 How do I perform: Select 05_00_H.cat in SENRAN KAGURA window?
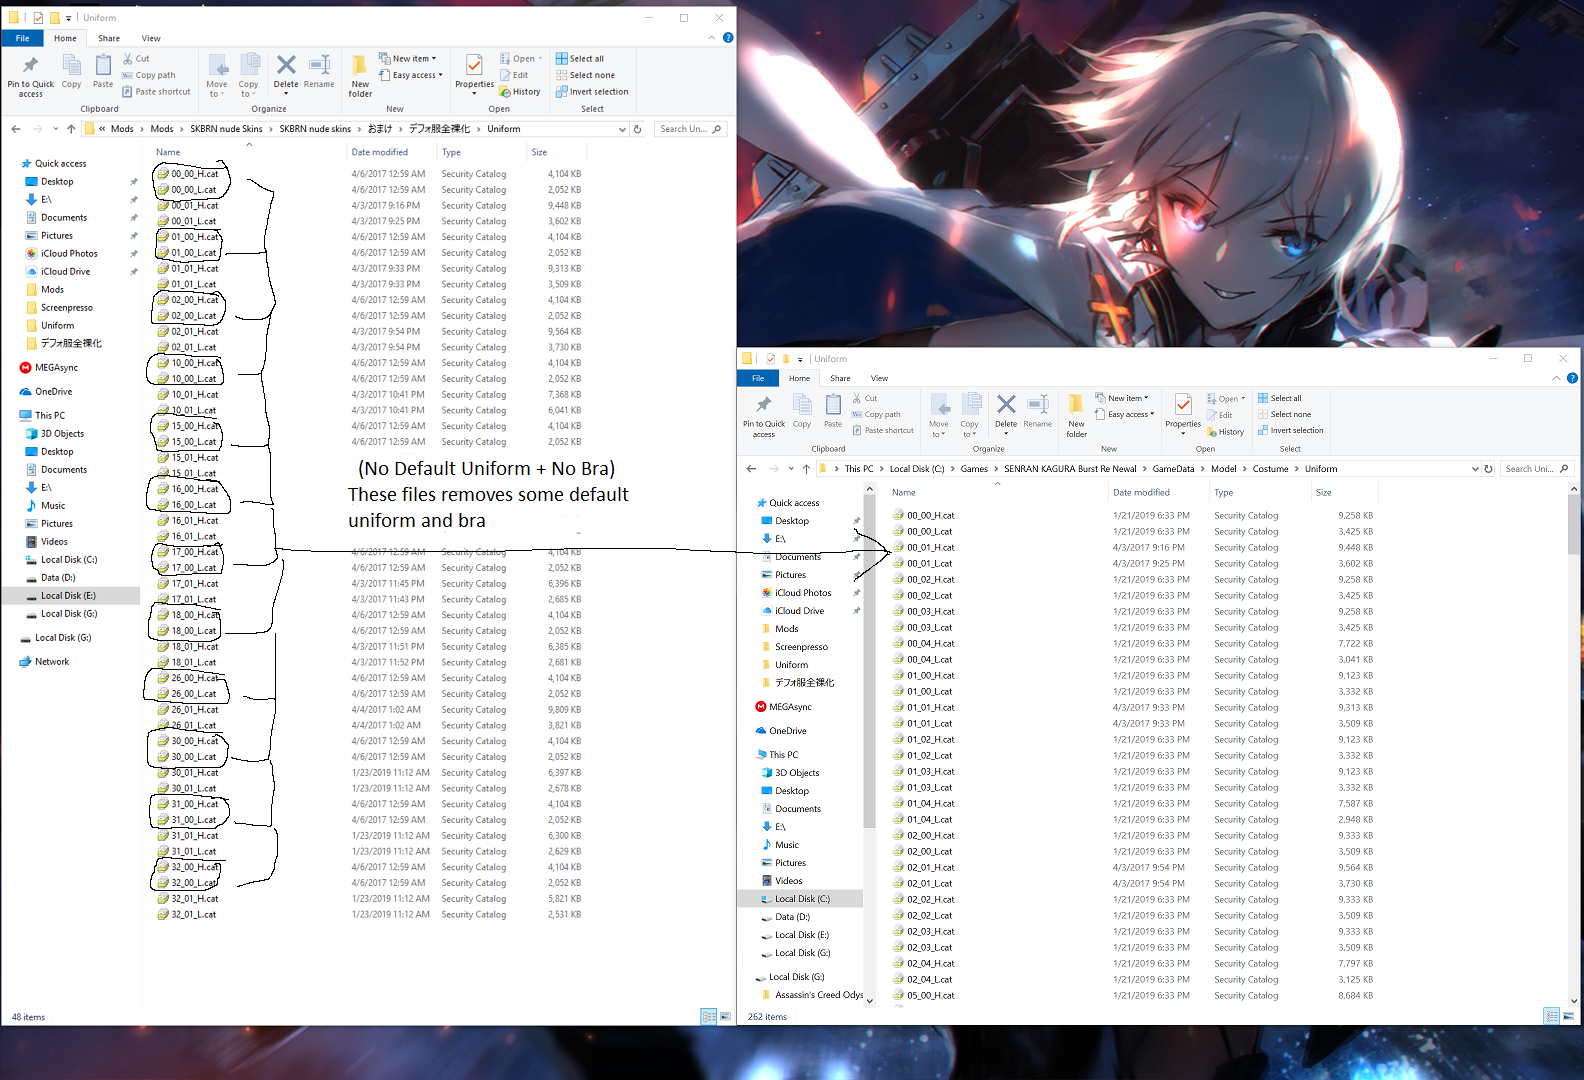tap(923, 996)
